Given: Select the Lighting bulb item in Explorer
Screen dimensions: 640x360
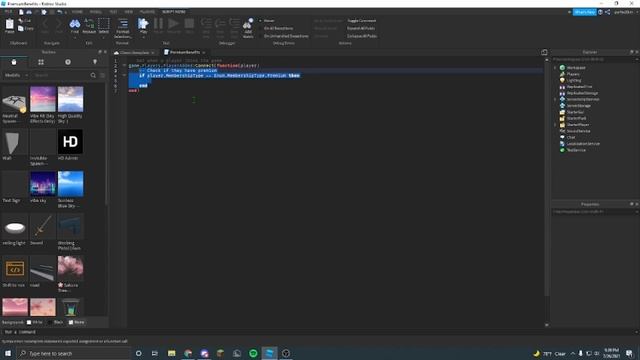Looking at the screenshot, I should (x=562, y=80).
